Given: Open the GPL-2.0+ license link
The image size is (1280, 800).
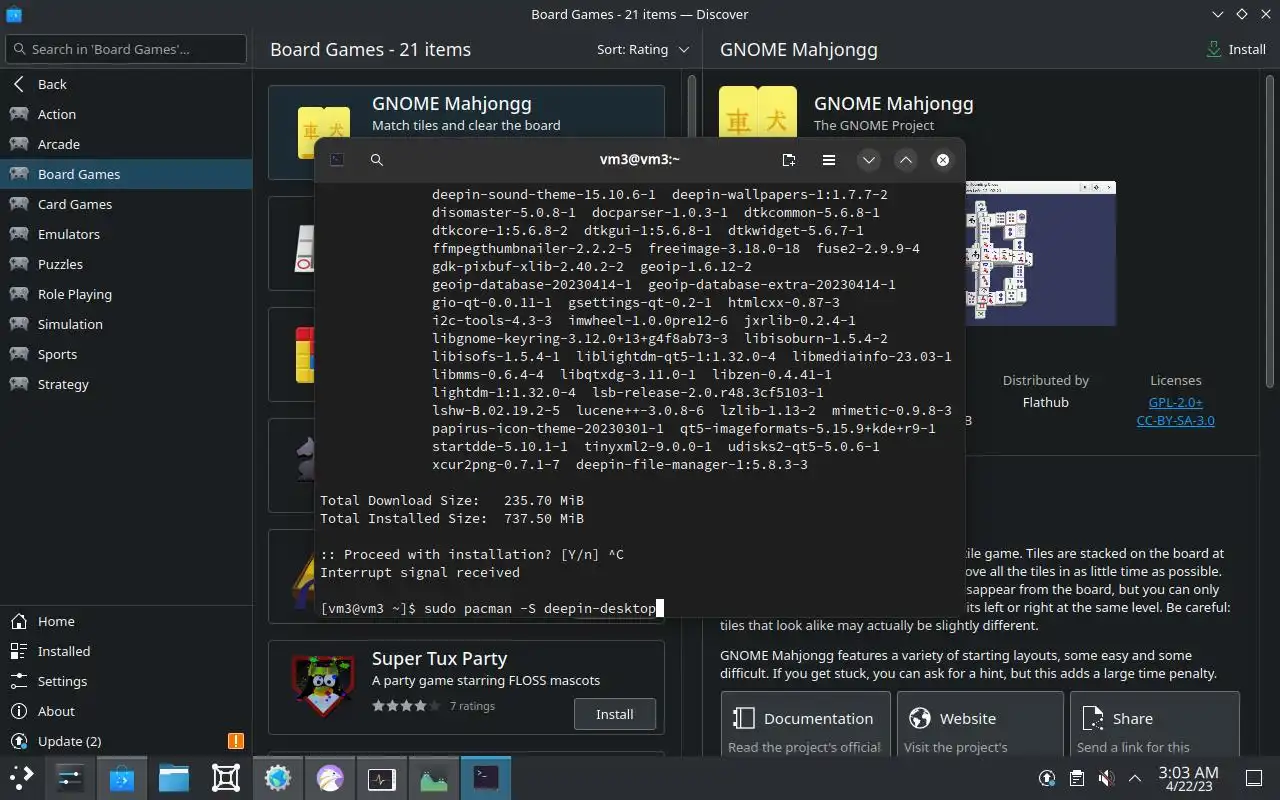Looking at the screenshot, I should click(x=1176, y=402).
